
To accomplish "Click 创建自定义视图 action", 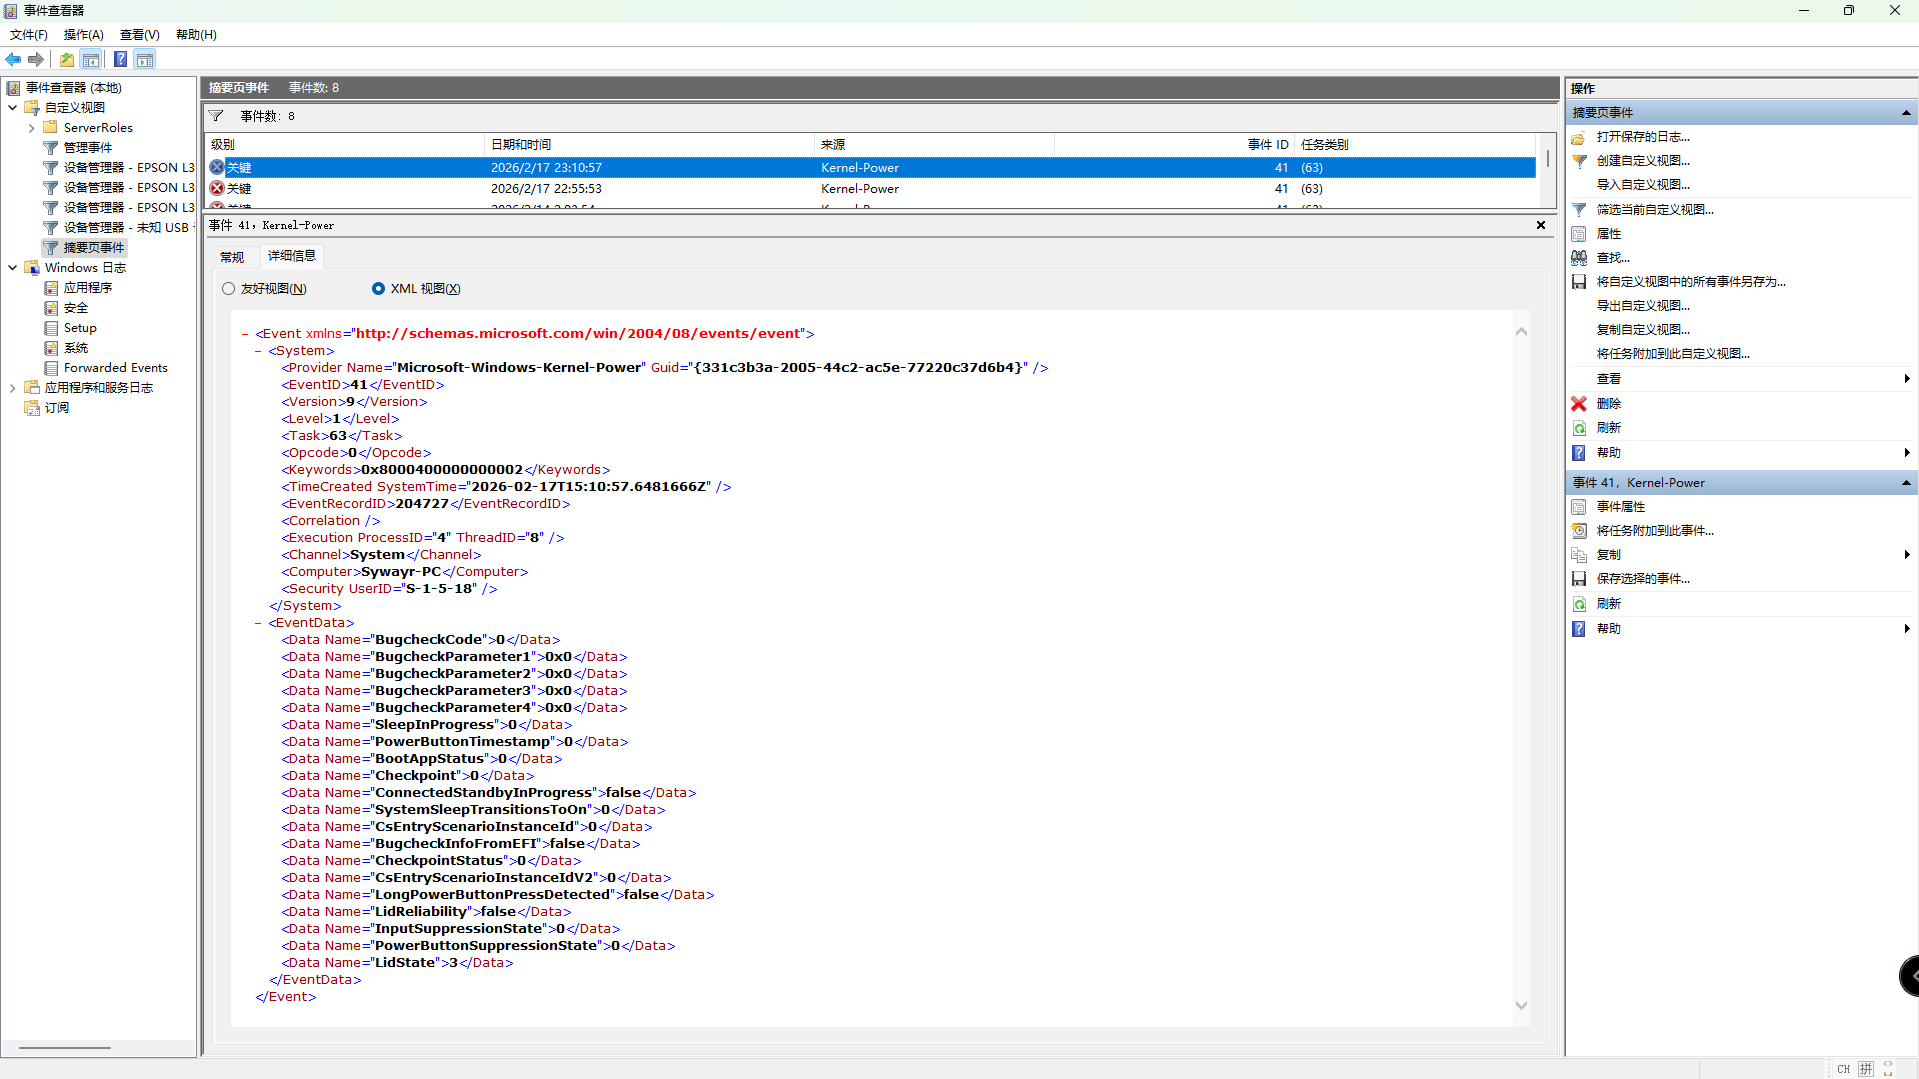I will [x=1643, y=161].
